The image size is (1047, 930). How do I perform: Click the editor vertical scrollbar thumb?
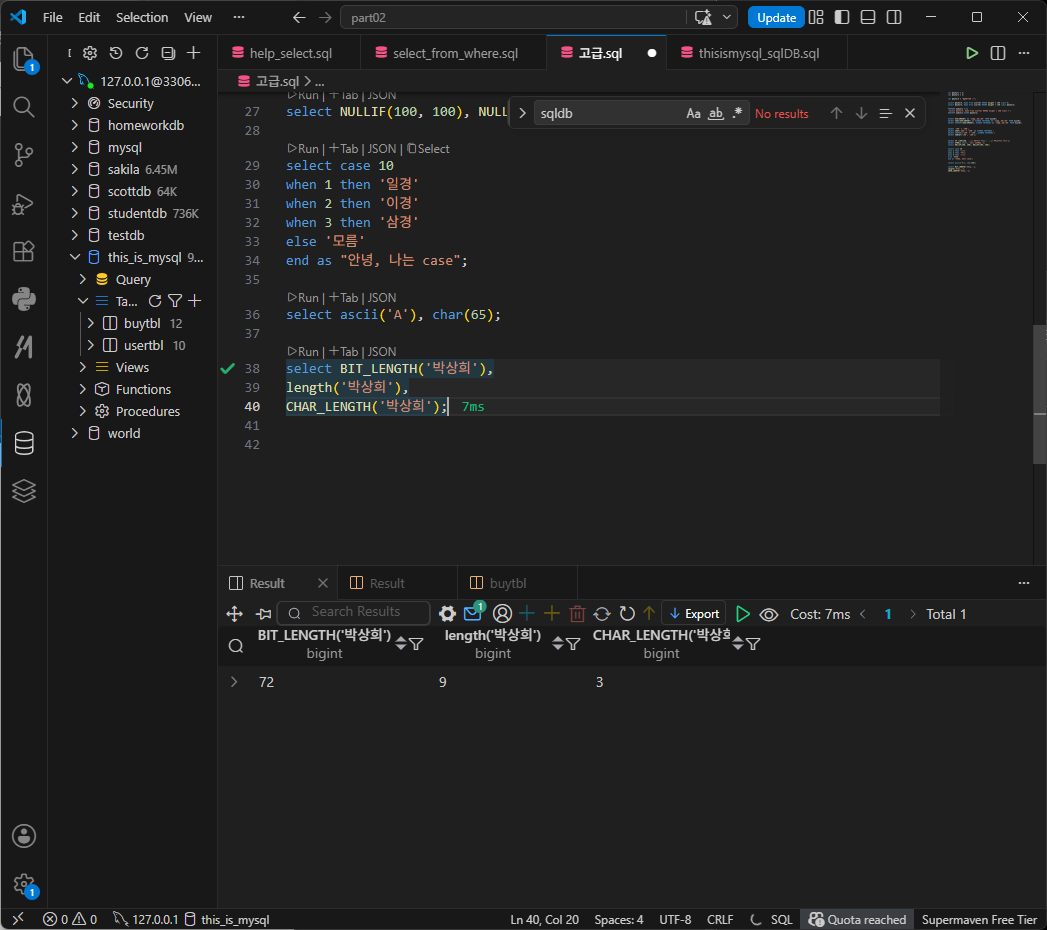point(1039,394)
